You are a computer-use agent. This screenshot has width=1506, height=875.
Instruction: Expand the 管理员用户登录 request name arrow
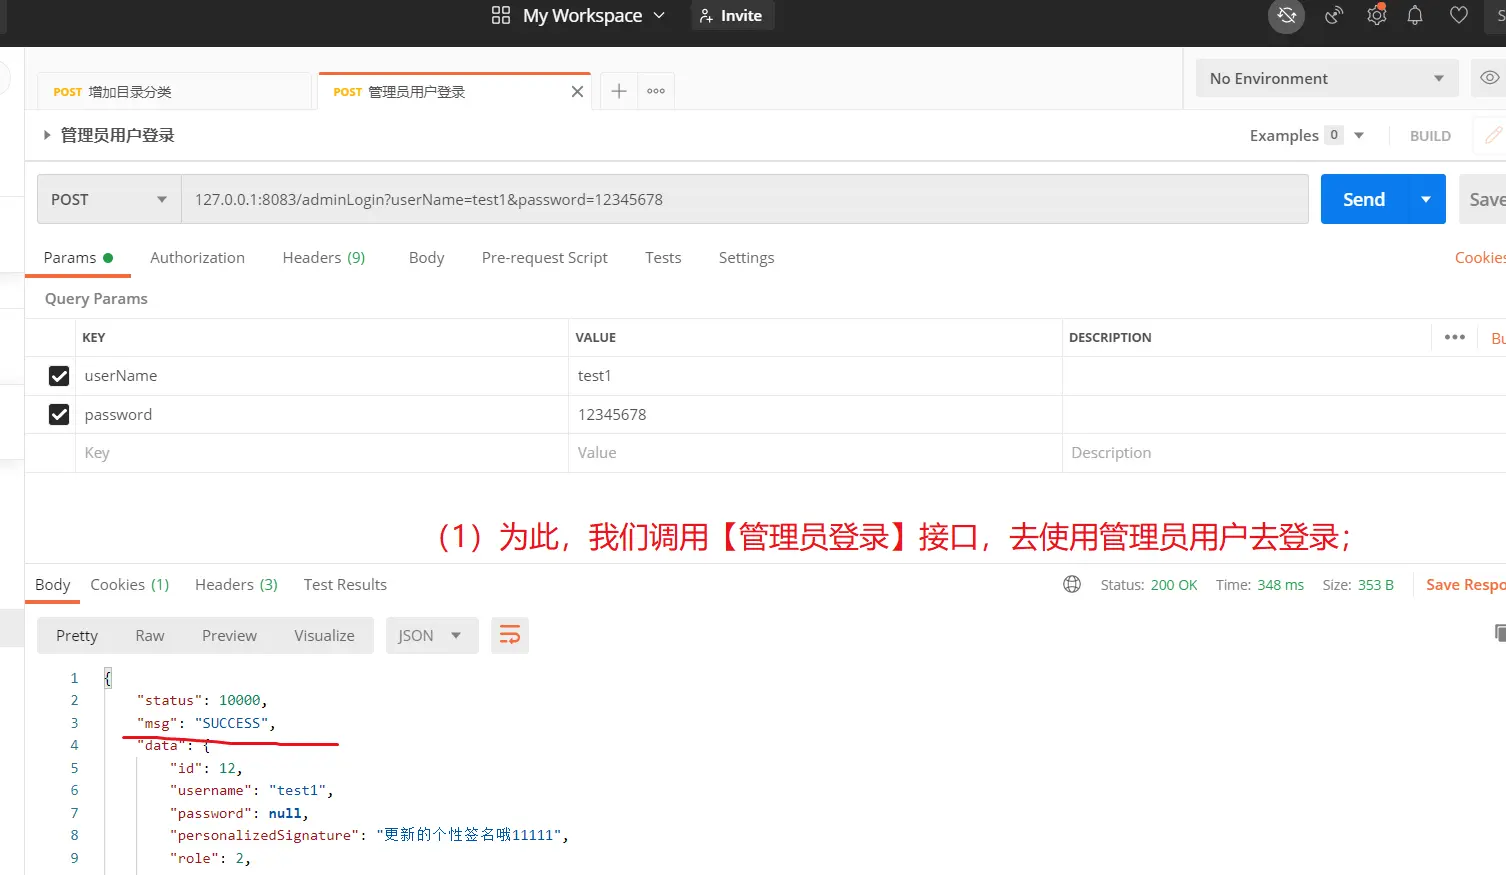[x=46, y=135]
